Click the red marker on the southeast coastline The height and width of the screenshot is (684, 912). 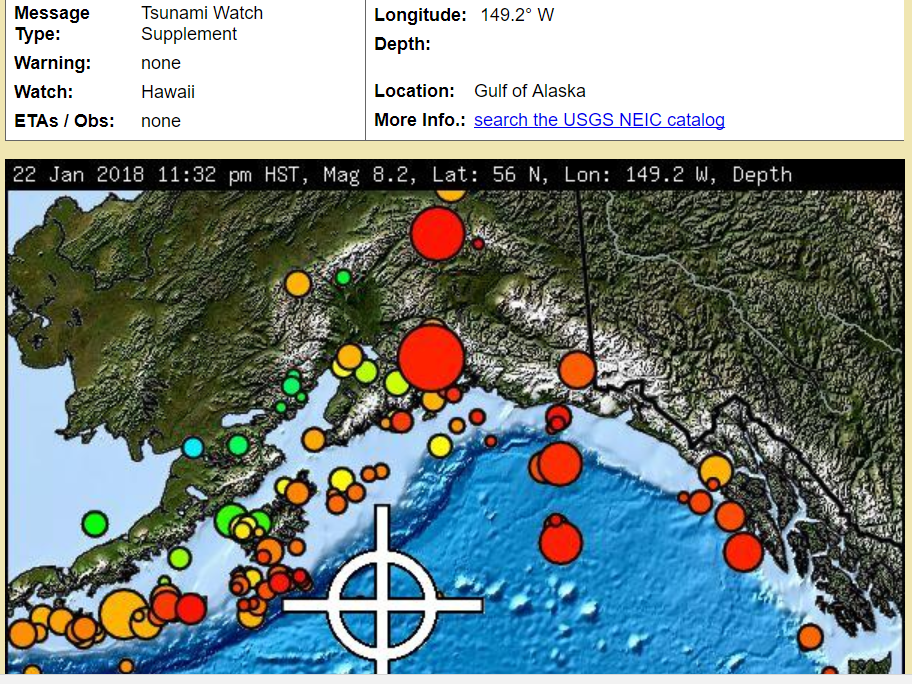(743, 551)
